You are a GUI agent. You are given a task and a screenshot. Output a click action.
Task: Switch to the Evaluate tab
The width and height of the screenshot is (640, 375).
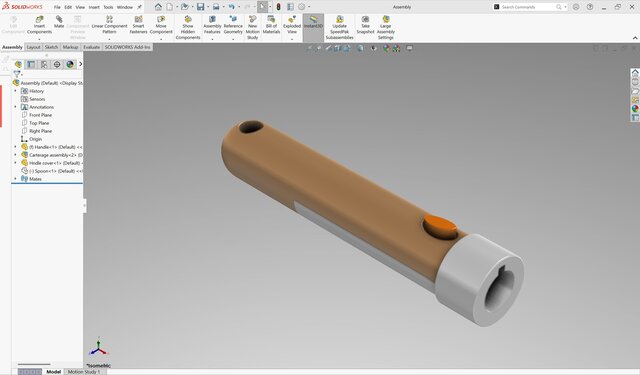(x=91, y=47)
